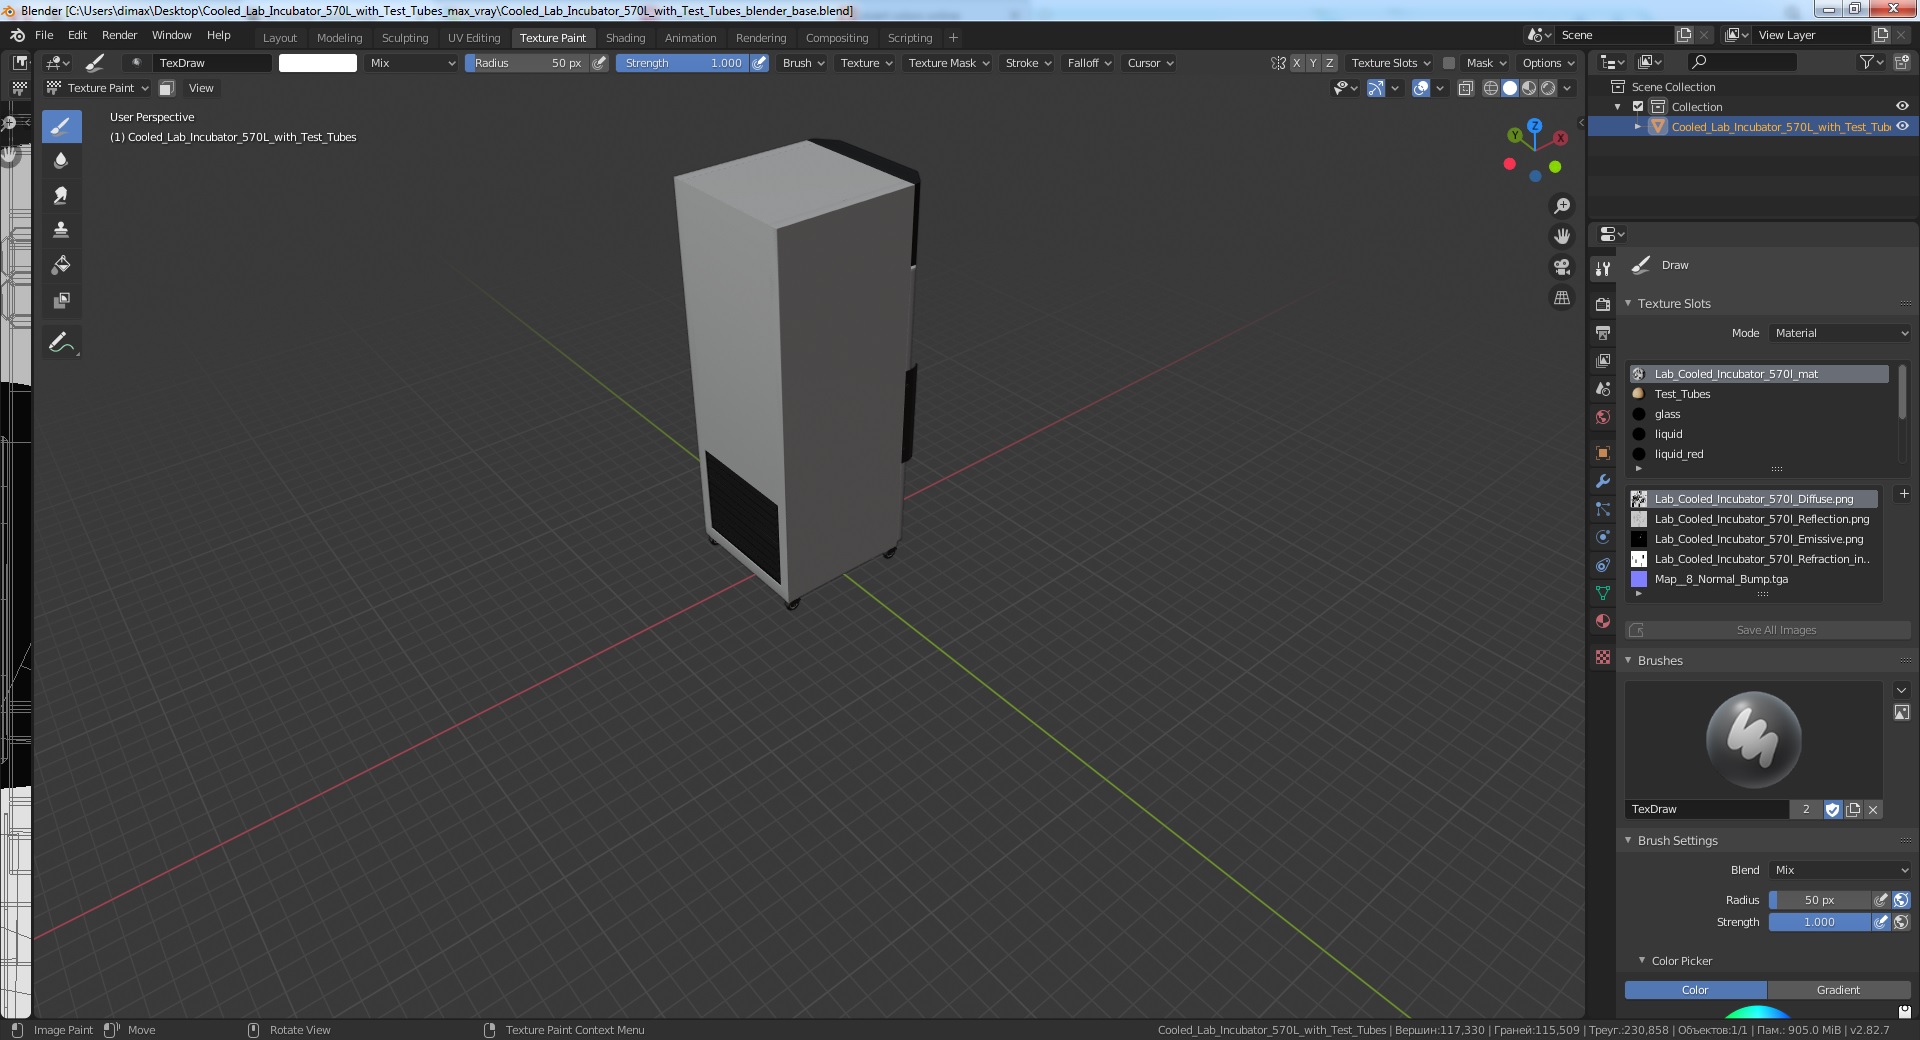Select the Draw brush tool

point(61,127)
